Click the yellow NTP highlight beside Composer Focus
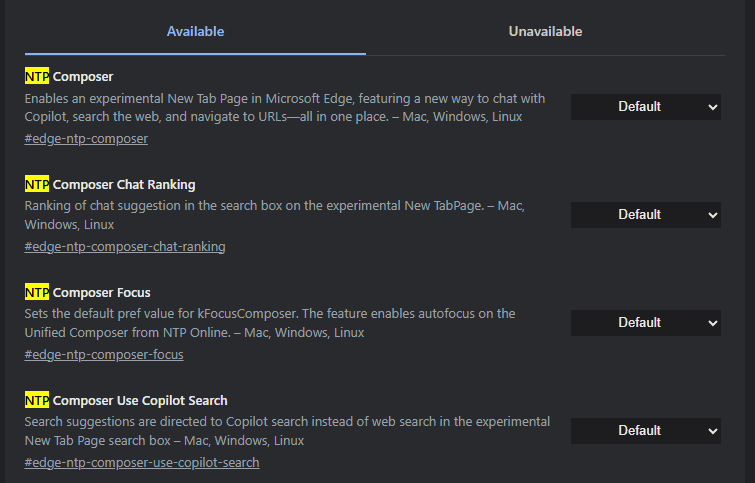Viewport: 755px width, 483px height. pyautogui.click(x=37, y=292)
